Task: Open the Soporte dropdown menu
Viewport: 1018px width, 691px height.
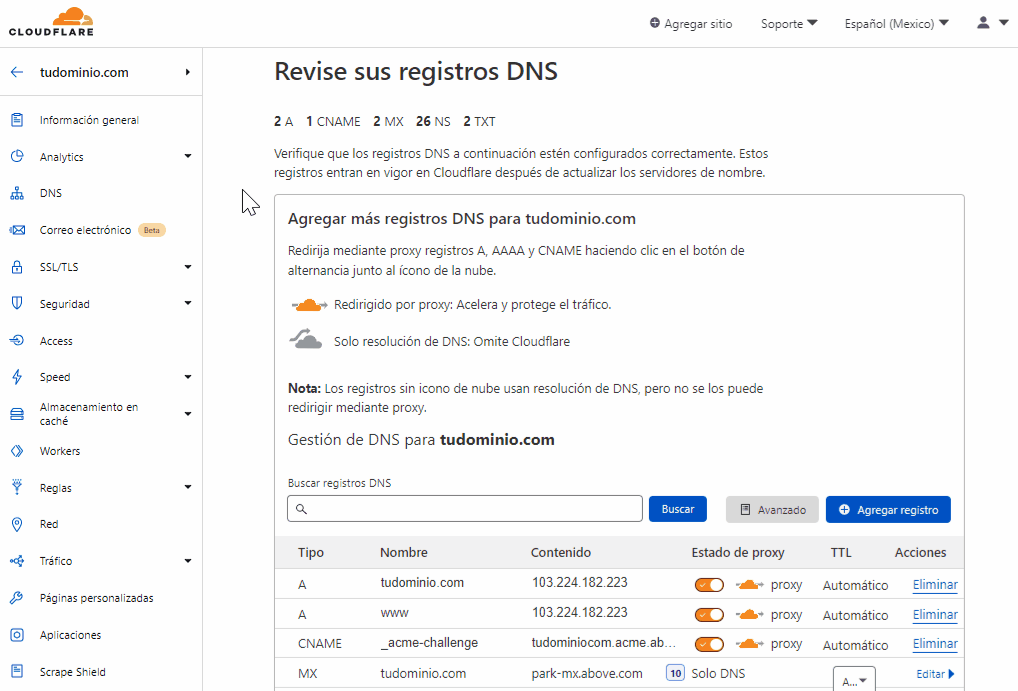Action: (x=789, y=23)
